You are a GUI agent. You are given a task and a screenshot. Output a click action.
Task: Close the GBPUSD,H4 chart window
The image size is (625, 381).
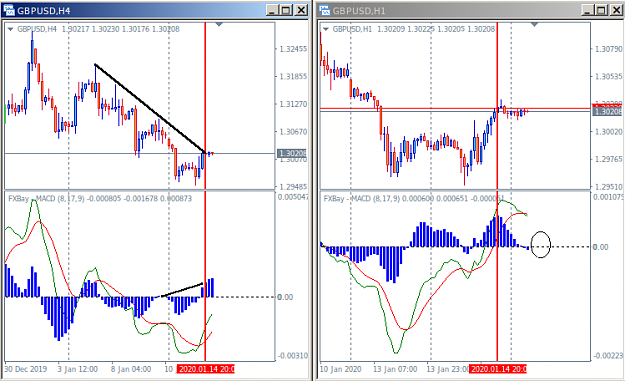point(301,10)
